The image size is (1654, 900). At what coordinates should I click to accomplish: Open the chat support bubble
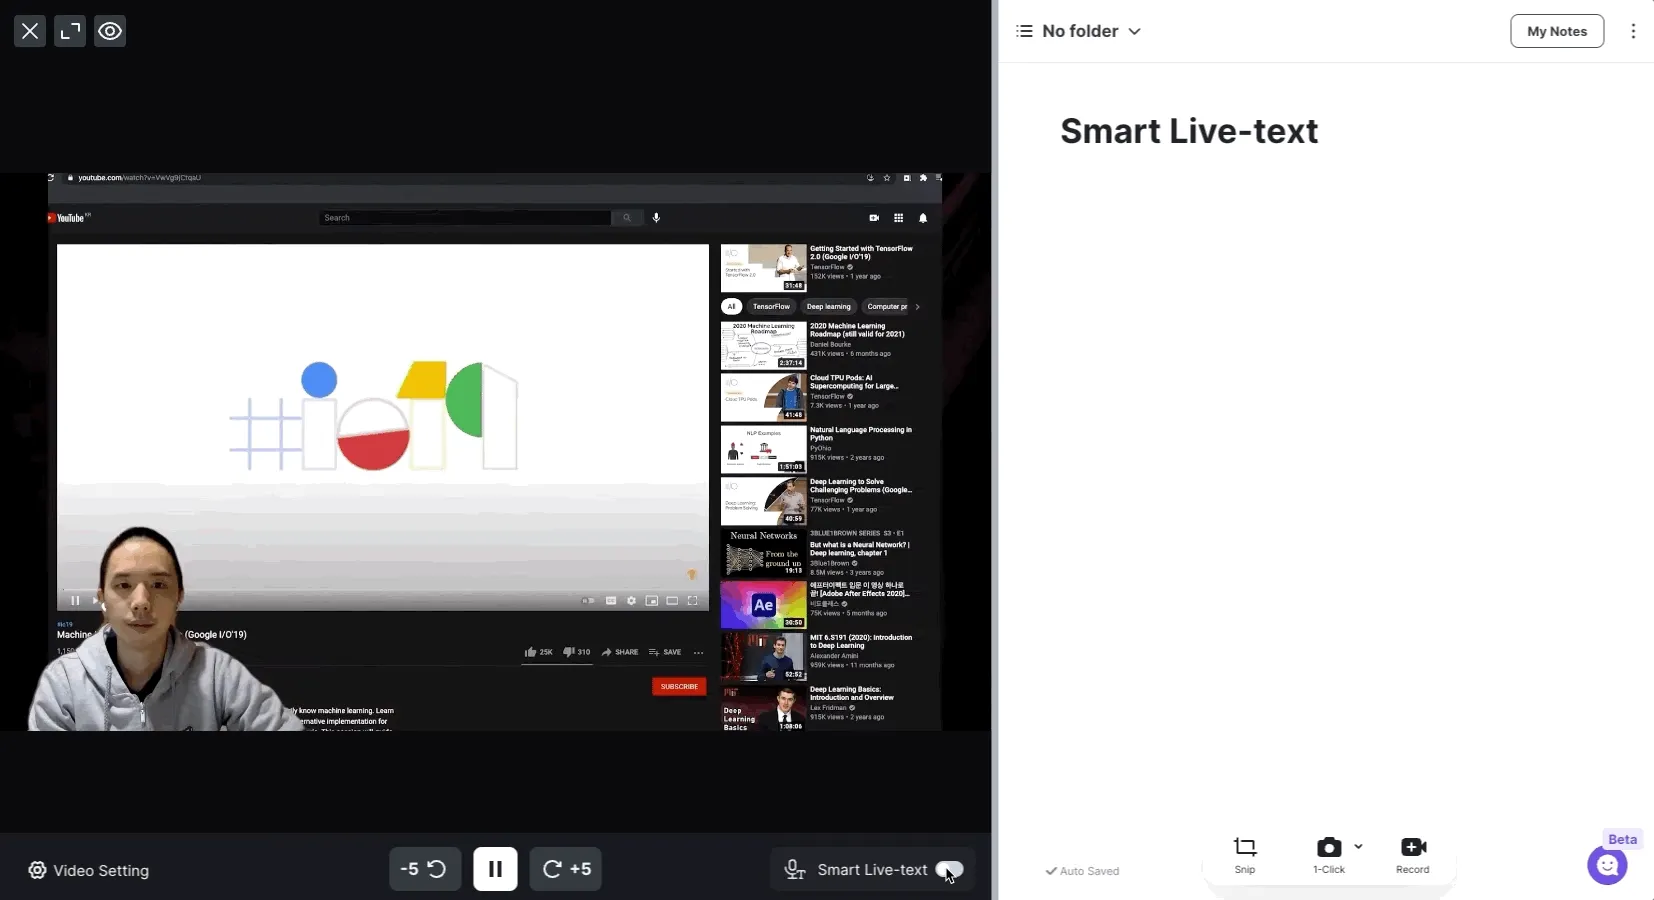pos(1607,865)
